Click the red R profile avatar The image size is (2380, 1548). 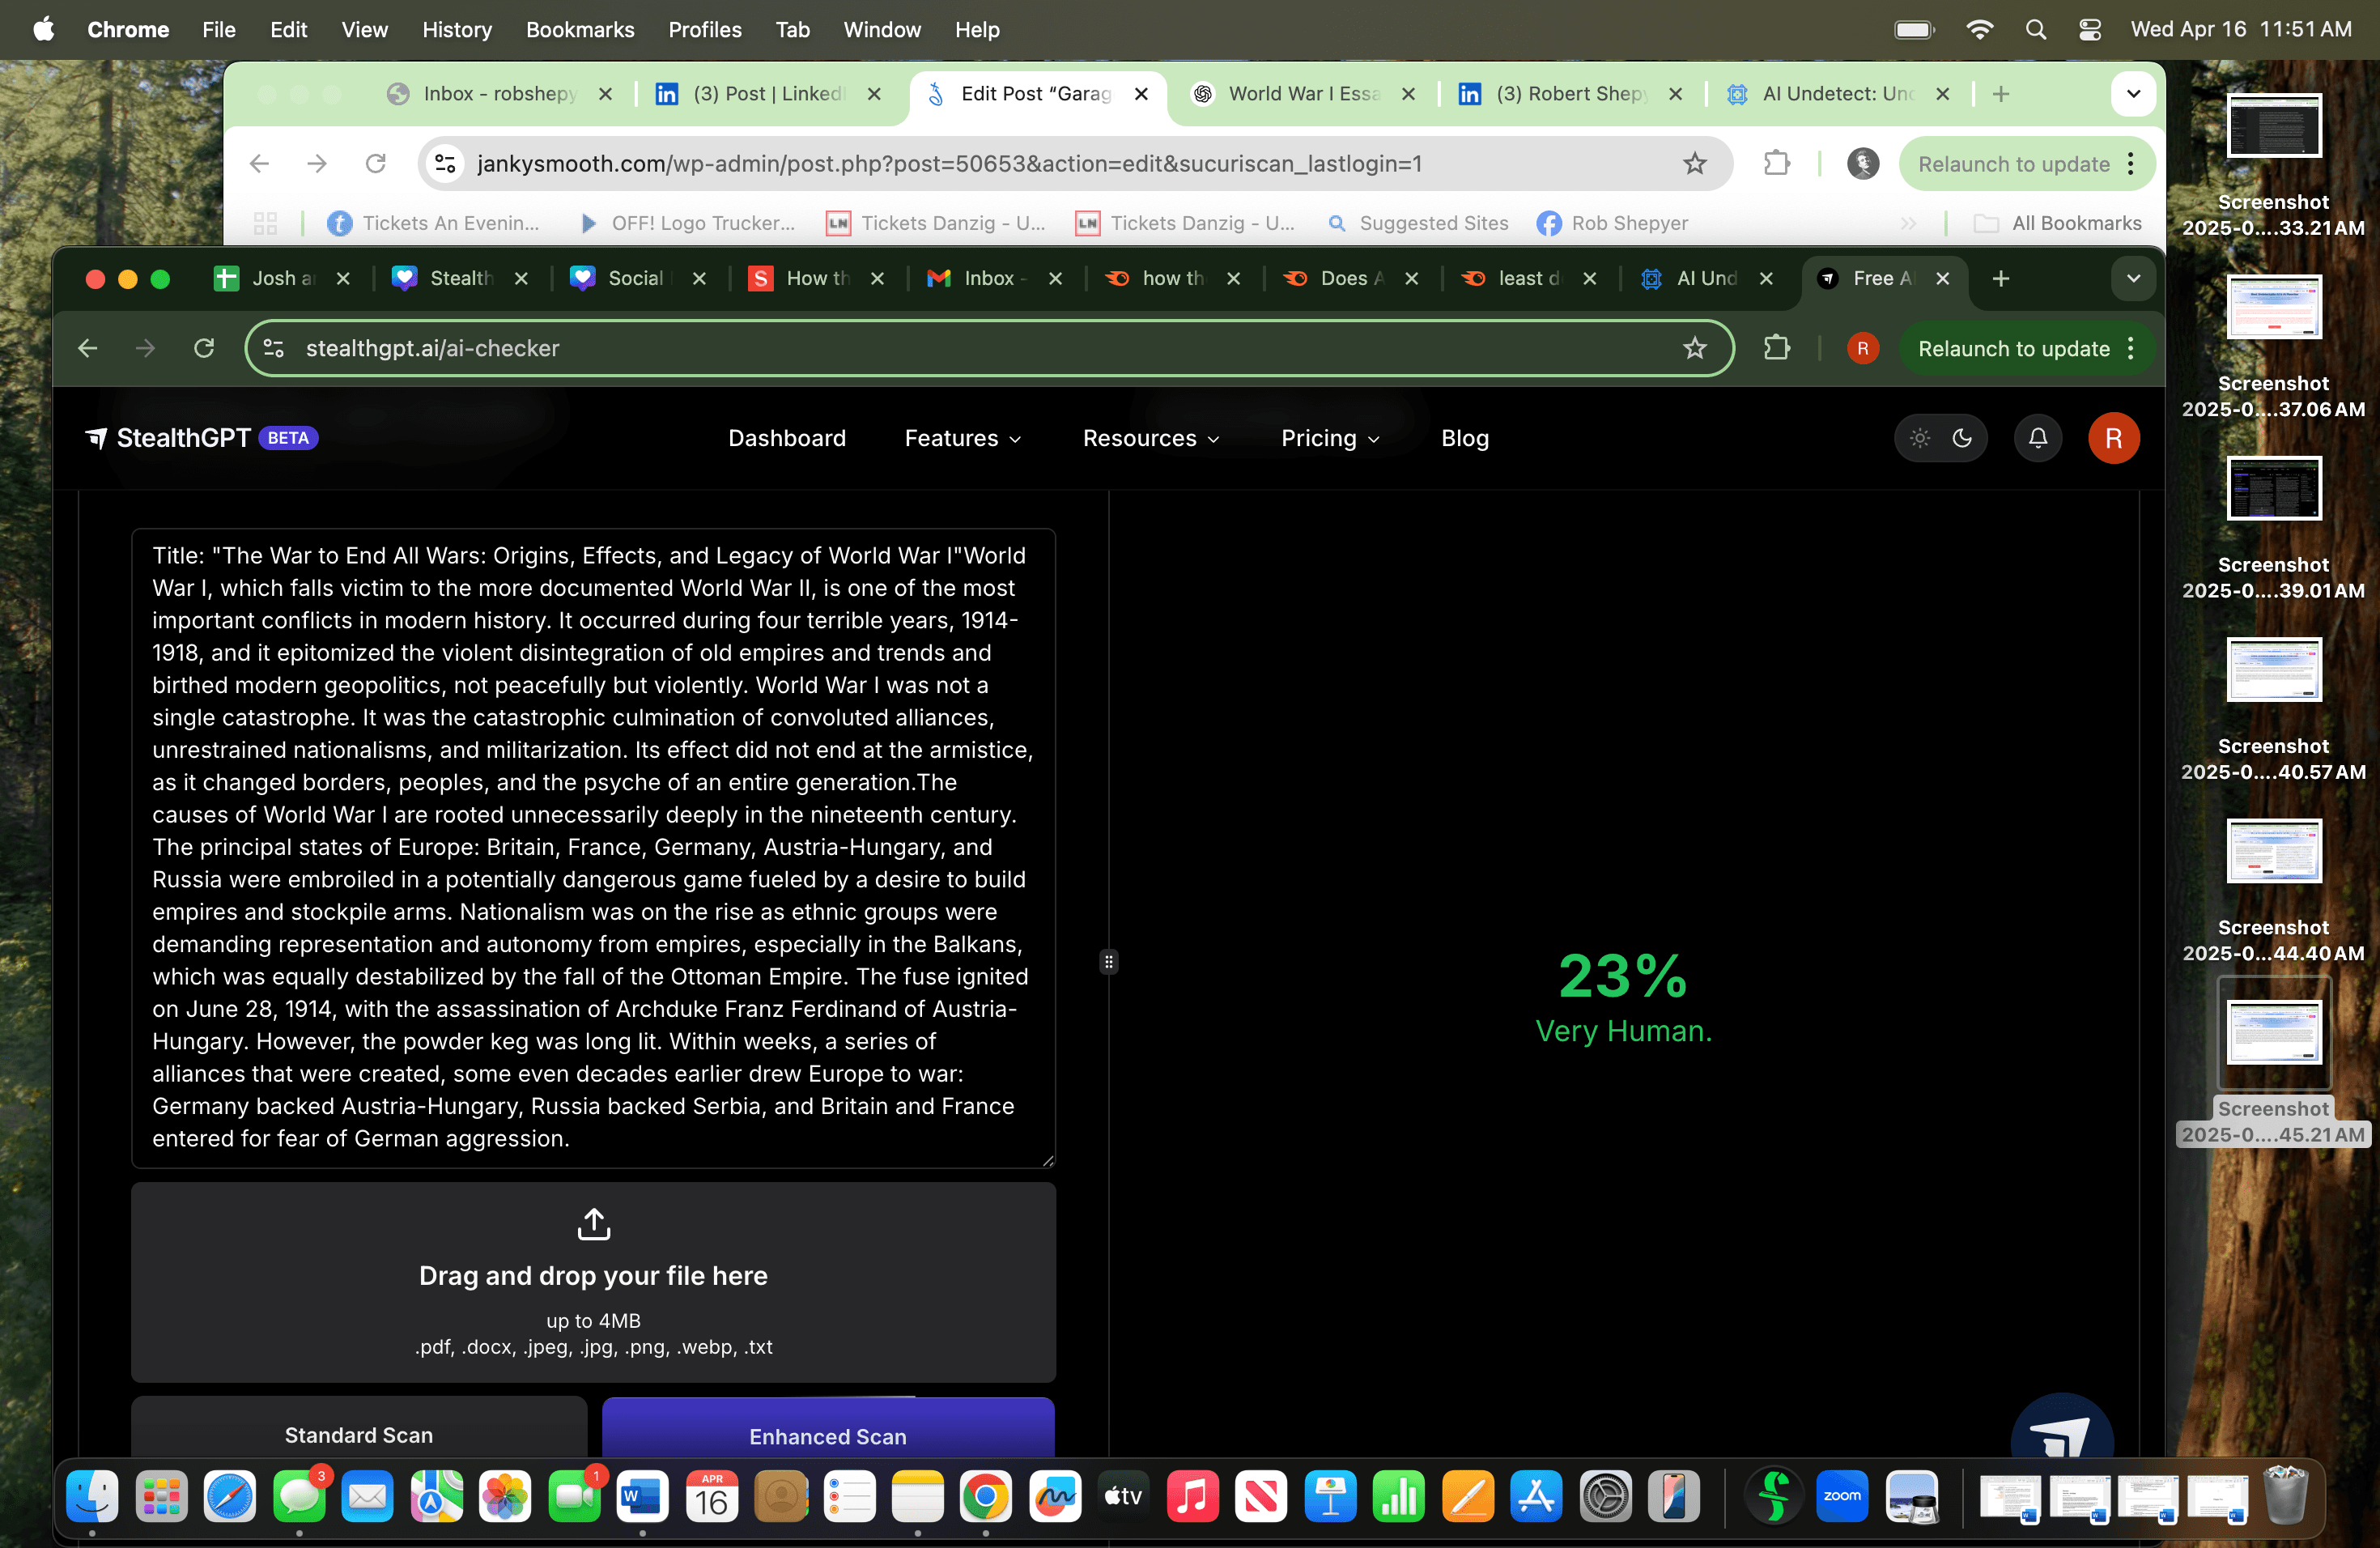[2112, 438]
